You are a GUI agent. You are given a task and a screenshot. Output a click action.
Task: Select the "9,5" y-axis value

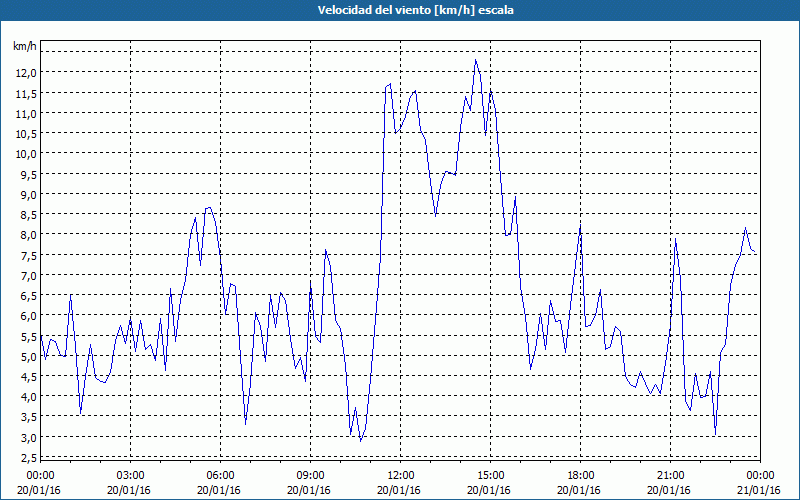click(x=28, y=174)
